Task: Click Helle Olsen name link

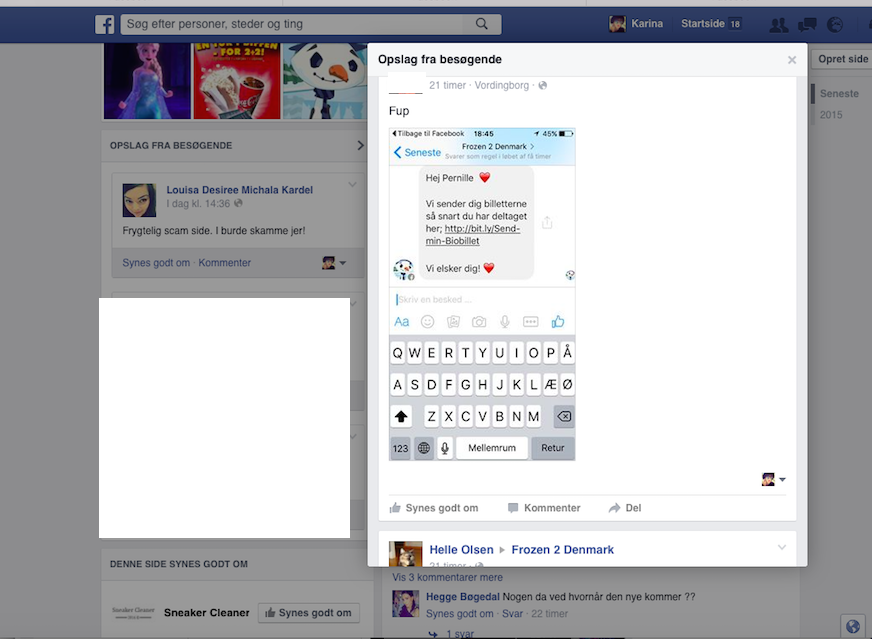Action: [x=461, y=549]
